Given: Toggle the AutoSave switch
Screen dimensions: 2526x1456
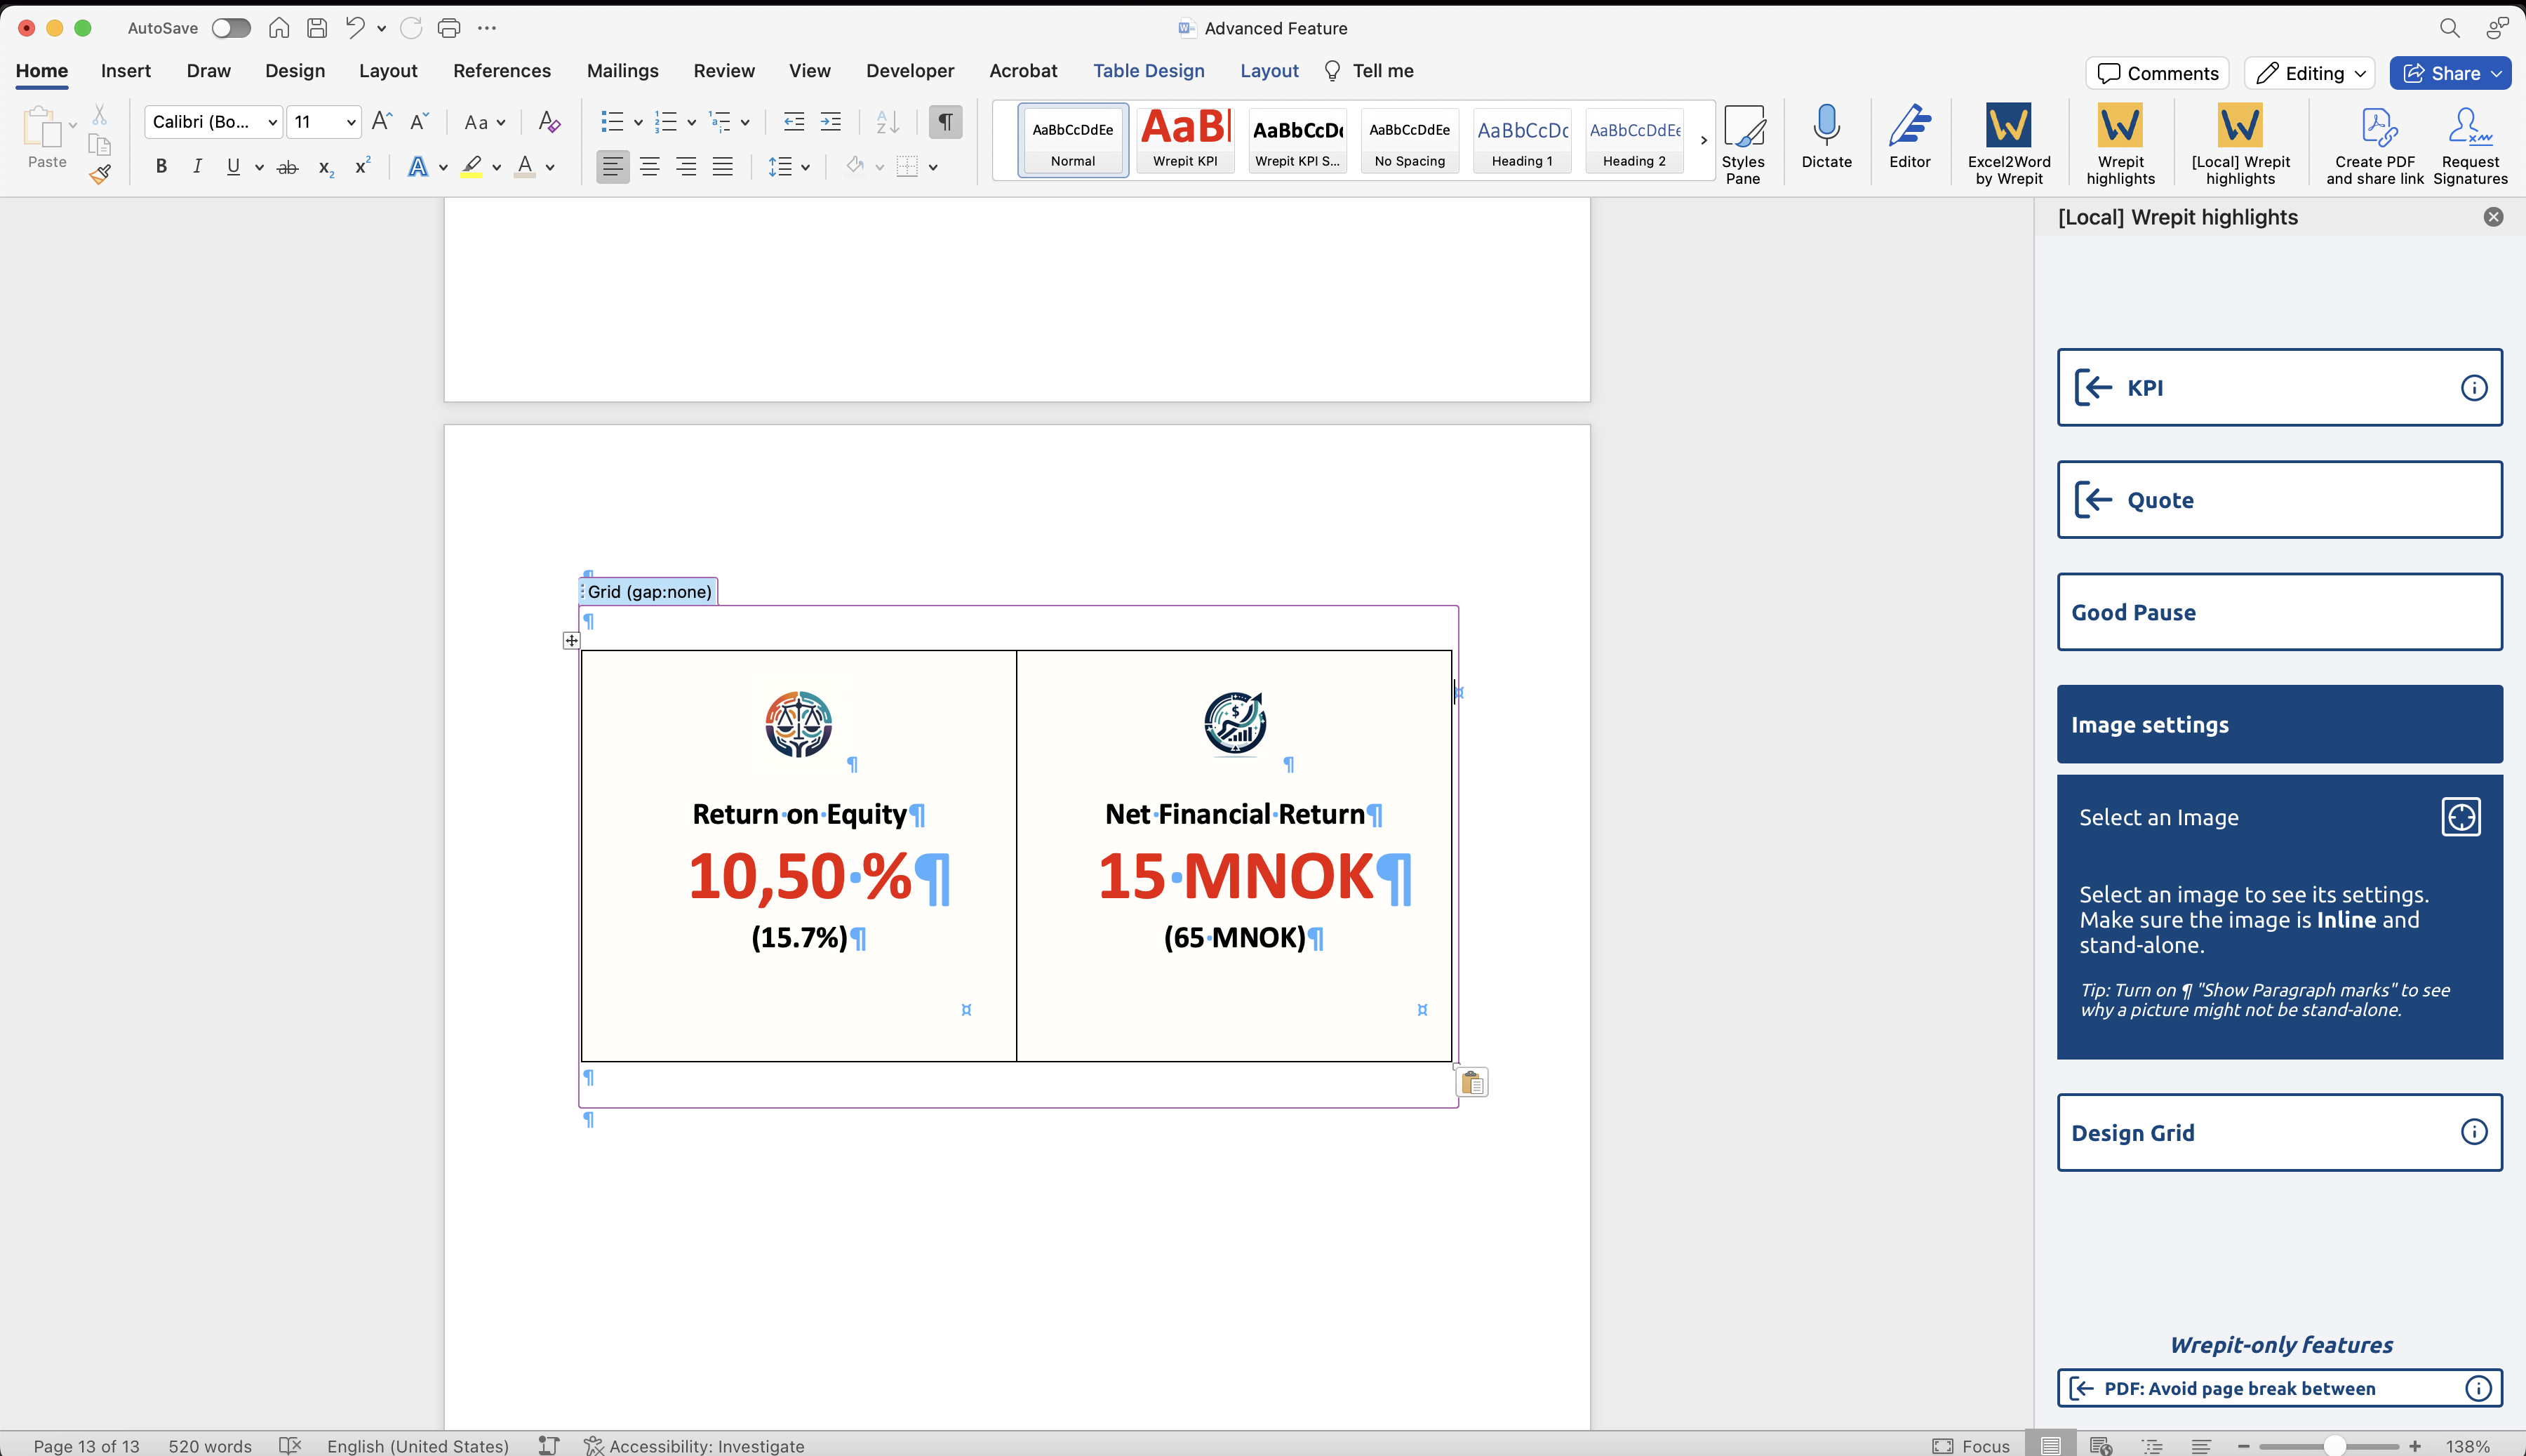Looking at the screenshot, I should click(x=231, y=28).
